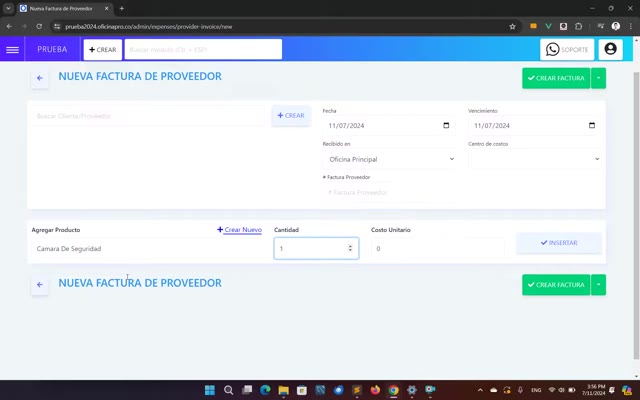Click the INSERTAR button
Screen dimensions: 640x400
click(x=559, y=243)
